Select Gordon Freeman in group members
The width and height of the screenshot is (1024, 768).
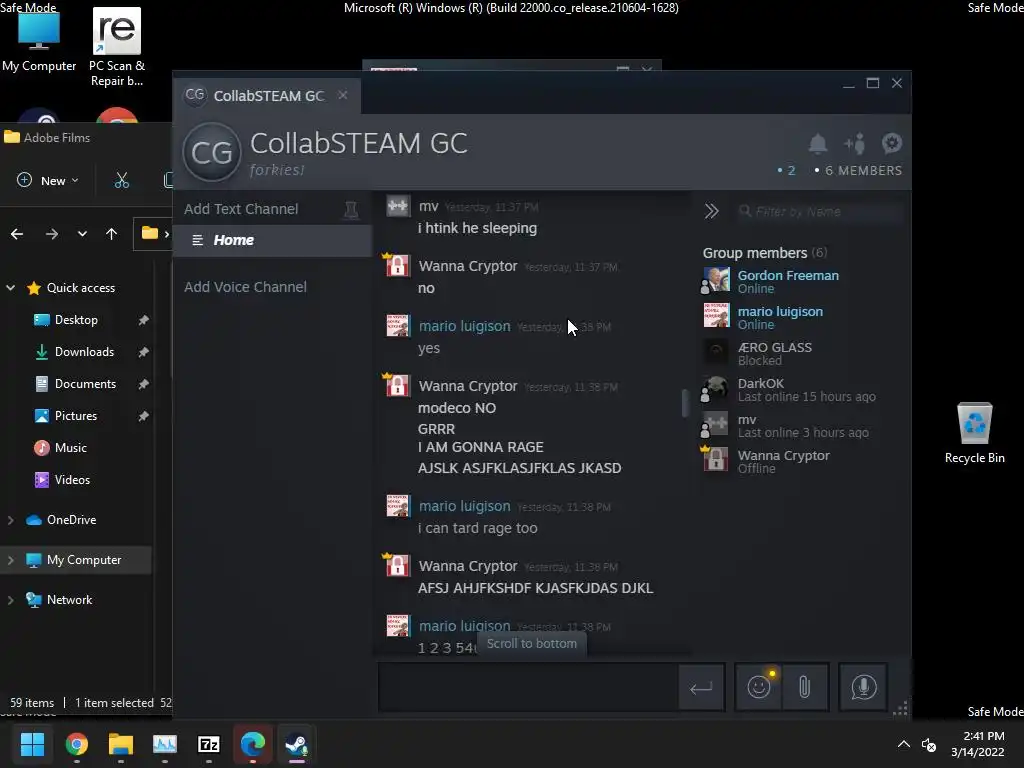803,281
